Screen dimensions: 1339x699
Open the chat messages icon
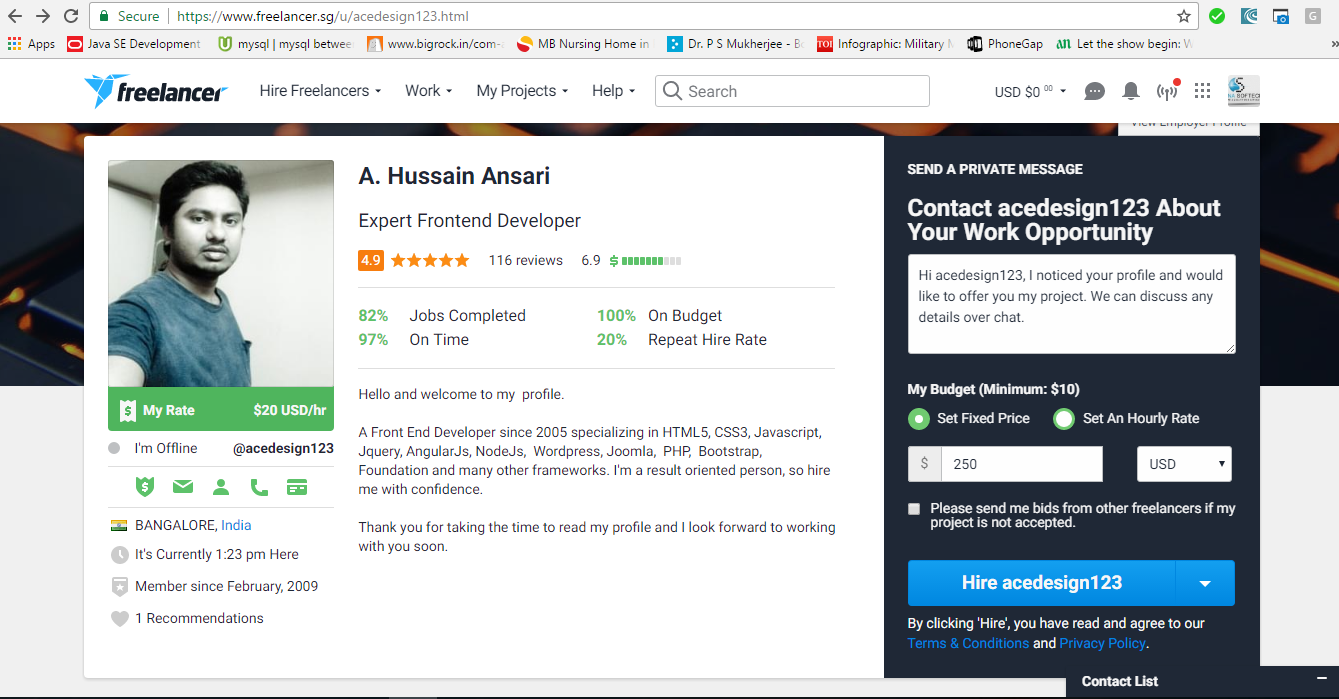click(1095, 91)
